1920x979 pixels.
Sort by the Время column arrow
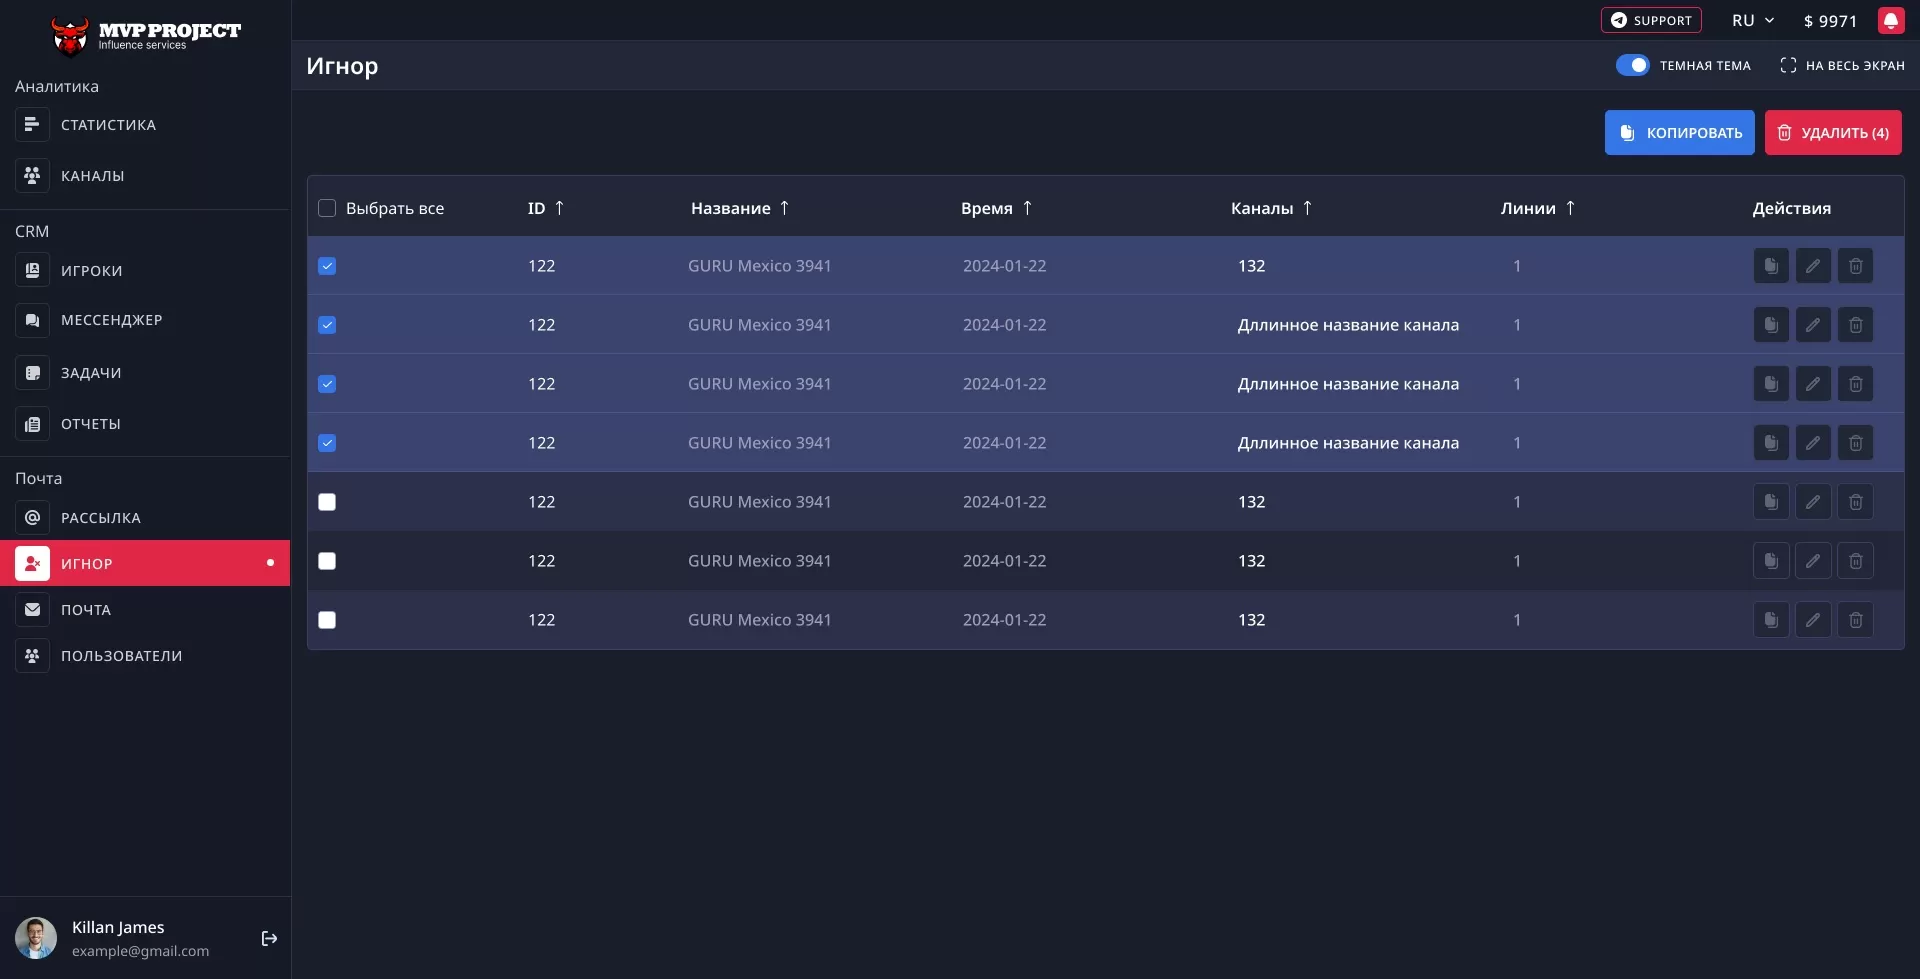pyautogui.click(x=1027, y=208)
